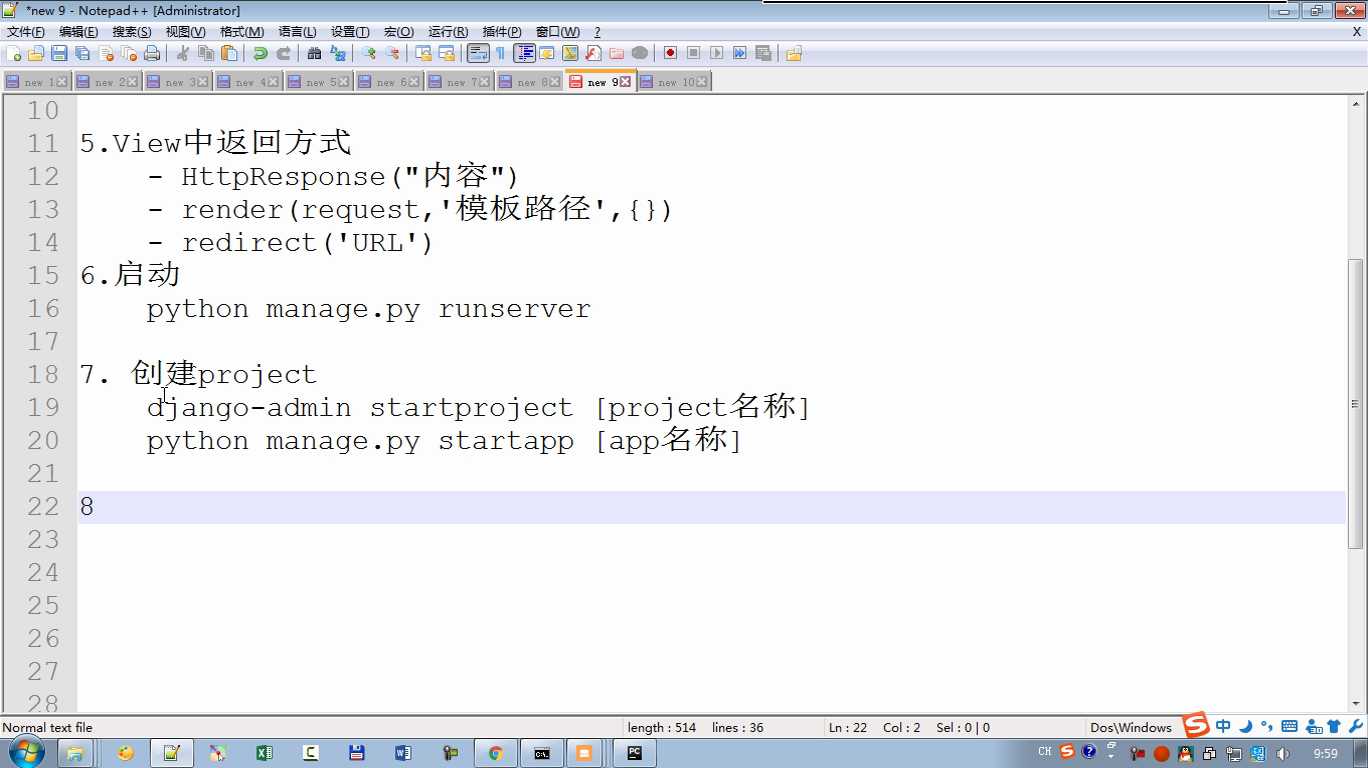The image size is (1368, 768).
Task: Click the Start Recording macro icon
Action: click(670, 53)
